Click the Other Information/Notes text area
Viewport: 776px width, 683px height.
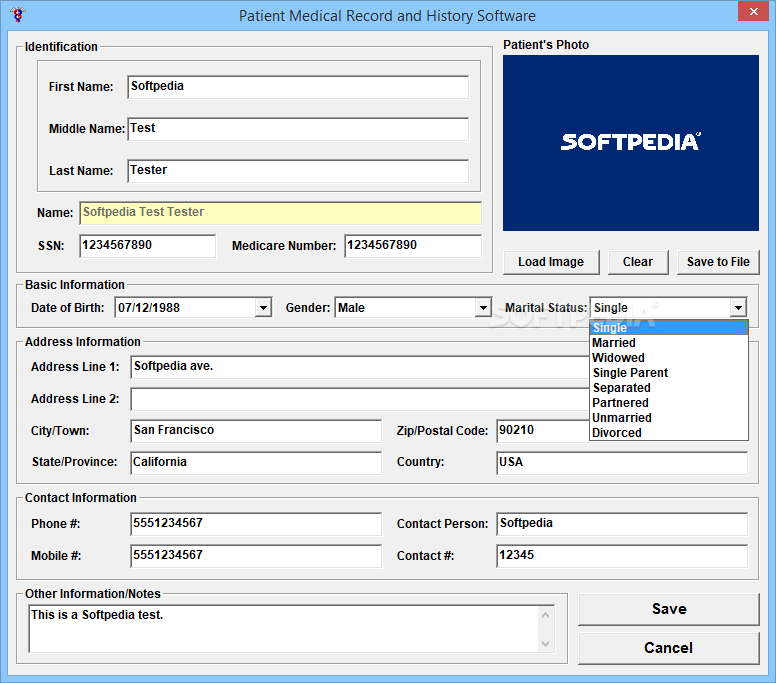[x=284, y=629]
